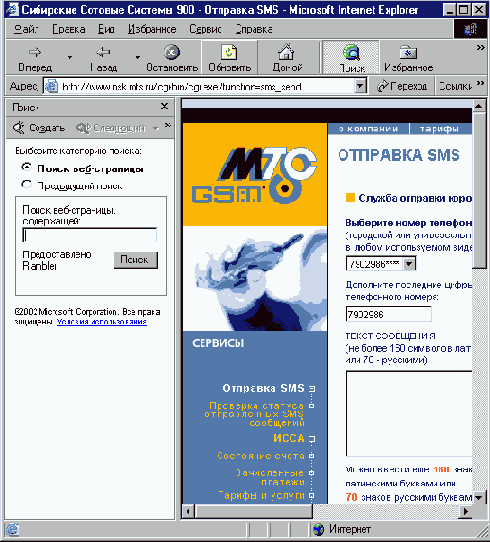Close the search side panel
Screen dimensions: 490x542
[x=164, y=106]
